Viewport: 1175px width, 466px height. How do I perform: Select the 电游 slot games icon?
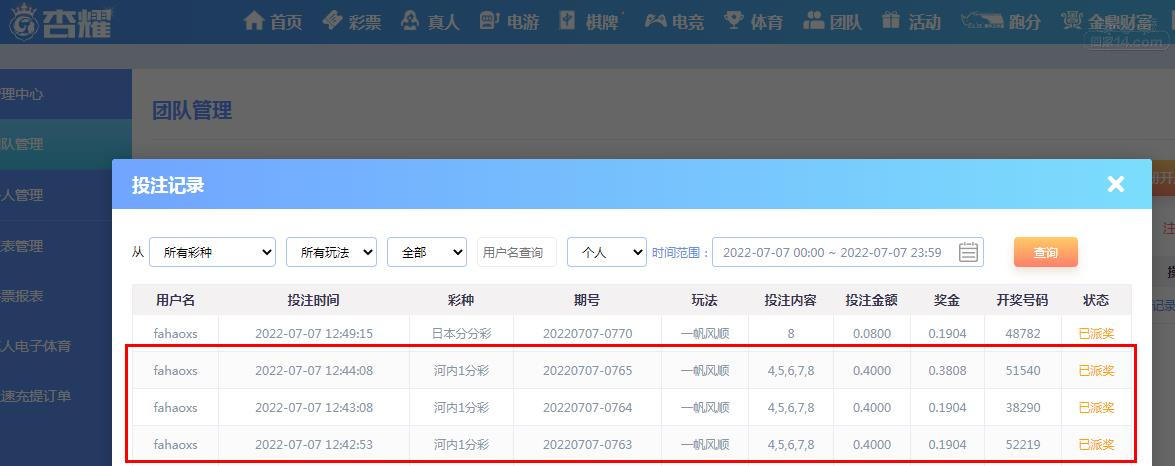tap(509, 21)
